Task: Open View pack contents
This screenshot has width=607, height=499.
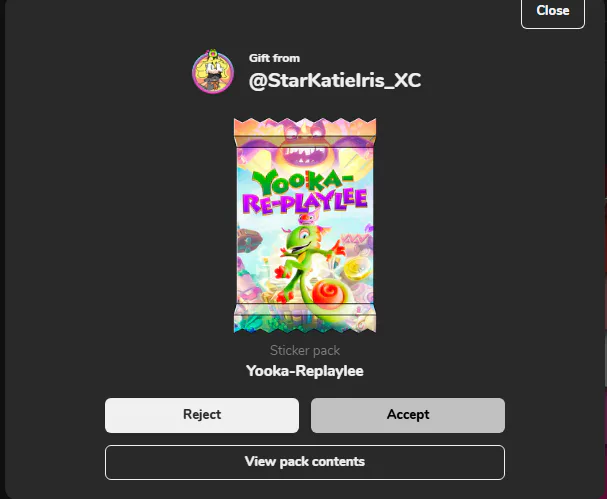Action: coord(305,462)
